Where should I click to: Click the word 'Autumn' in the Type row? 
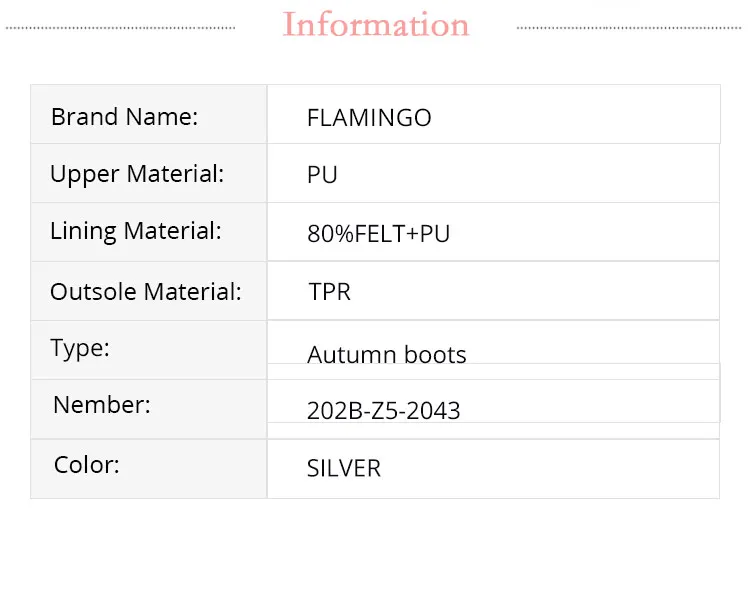tap(351, 355)
